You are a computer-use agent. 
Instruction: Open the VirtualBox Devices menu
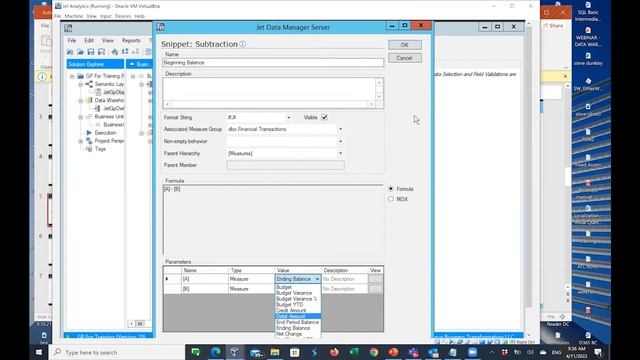click(123, 16)
